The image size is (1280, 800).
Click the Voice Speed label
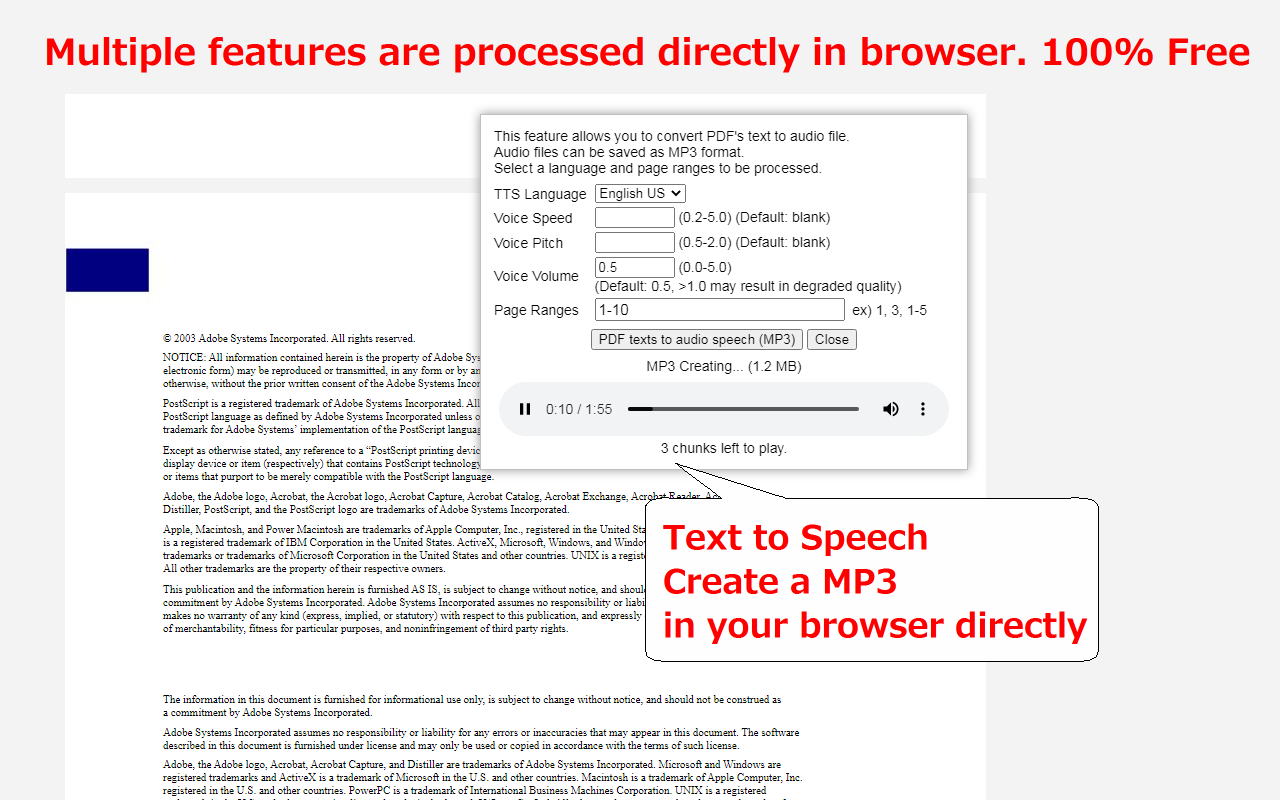pos(533,218)
